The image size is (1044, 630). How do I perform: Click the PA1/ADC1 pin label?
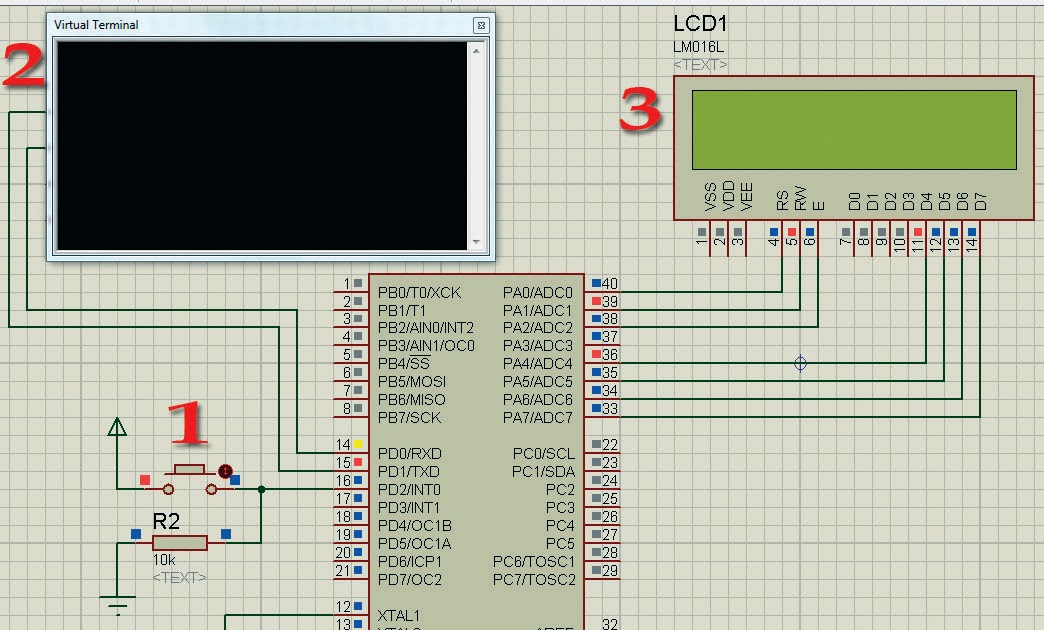pos(538,311)
